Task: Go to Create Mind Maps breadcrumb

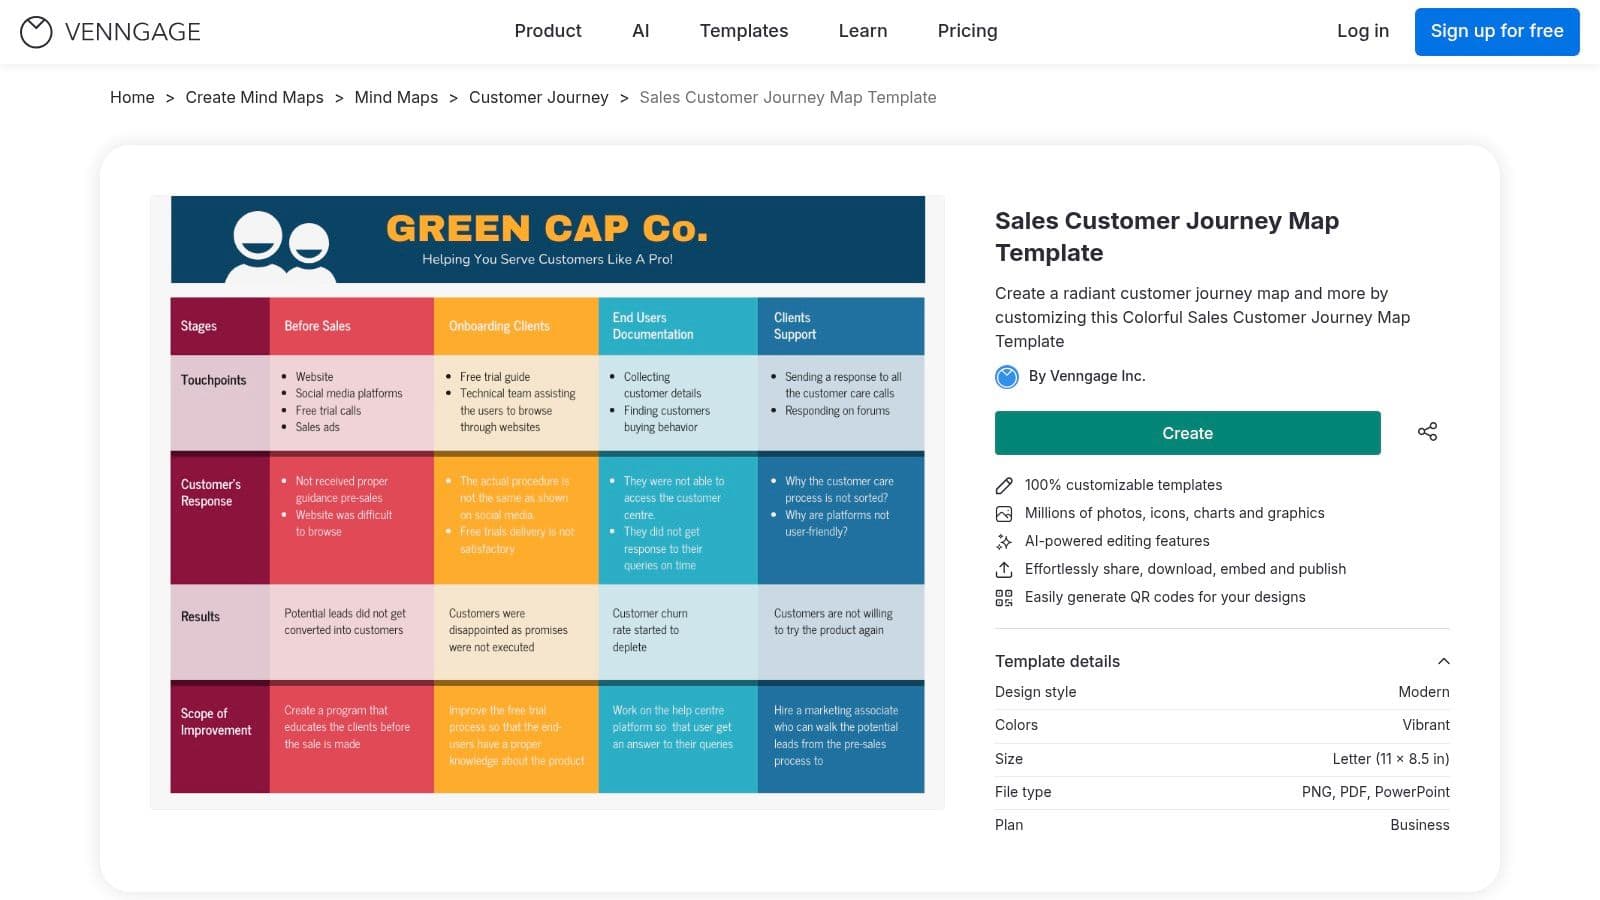Action: click(x=254, y=97)
